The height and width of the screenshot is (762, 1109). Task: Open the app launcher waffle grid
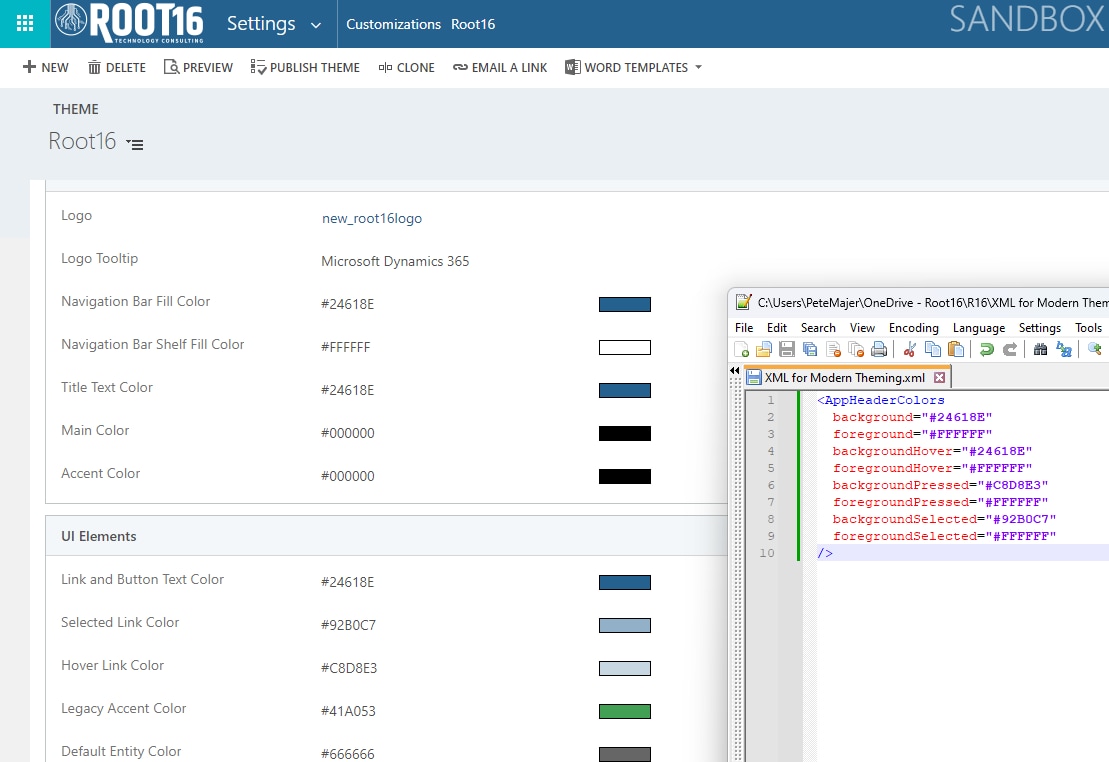[x=25, y=24]
